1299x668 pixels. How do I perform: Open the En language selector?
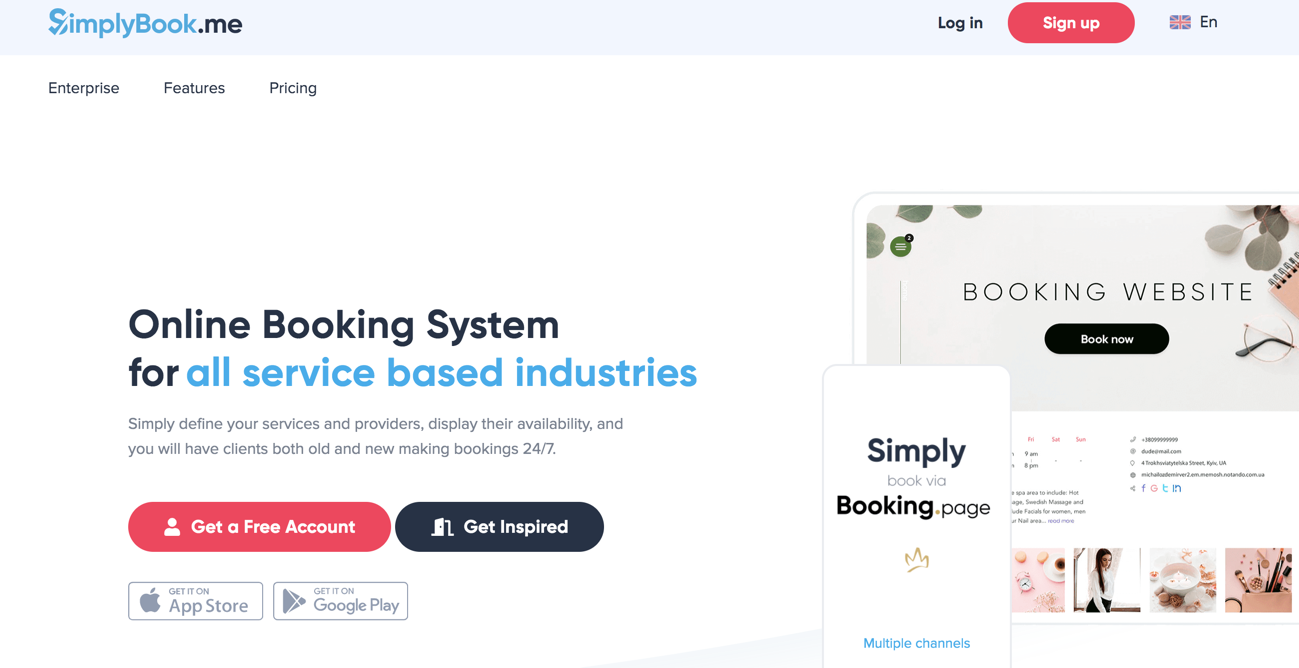tap(1193, 22)
